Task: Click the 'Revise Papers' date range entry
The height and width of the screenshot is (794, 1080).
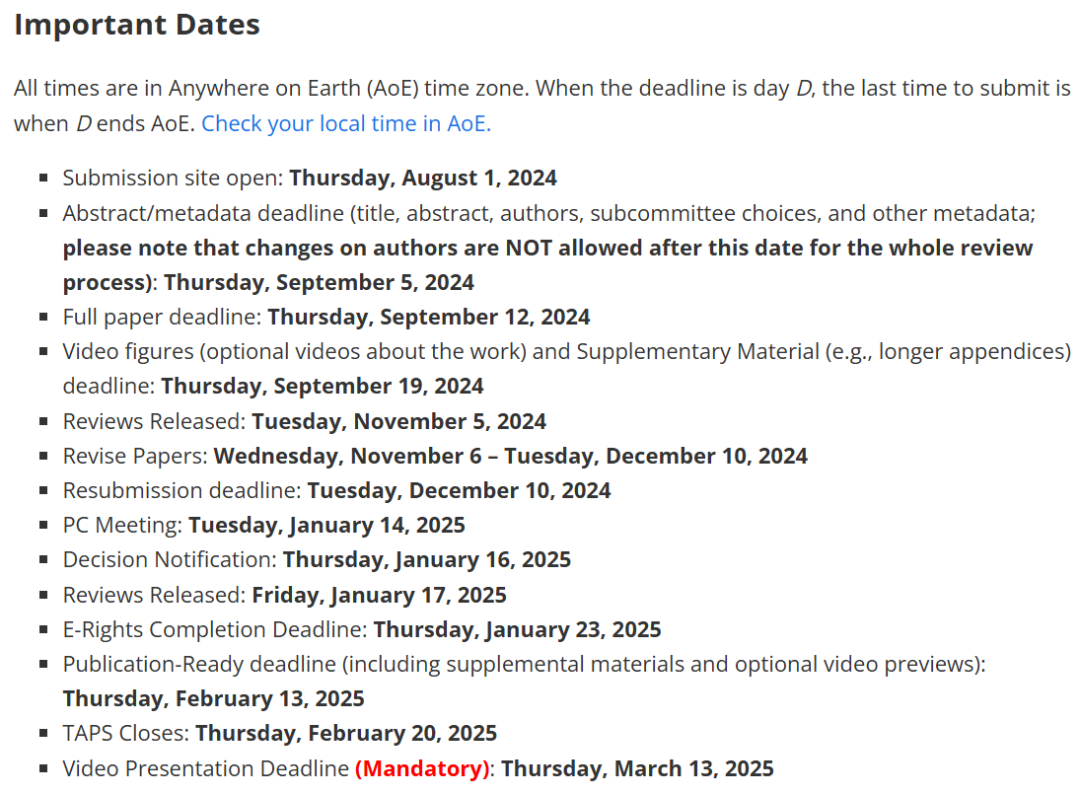Action: pyautogui.click(x=435, y=456)
